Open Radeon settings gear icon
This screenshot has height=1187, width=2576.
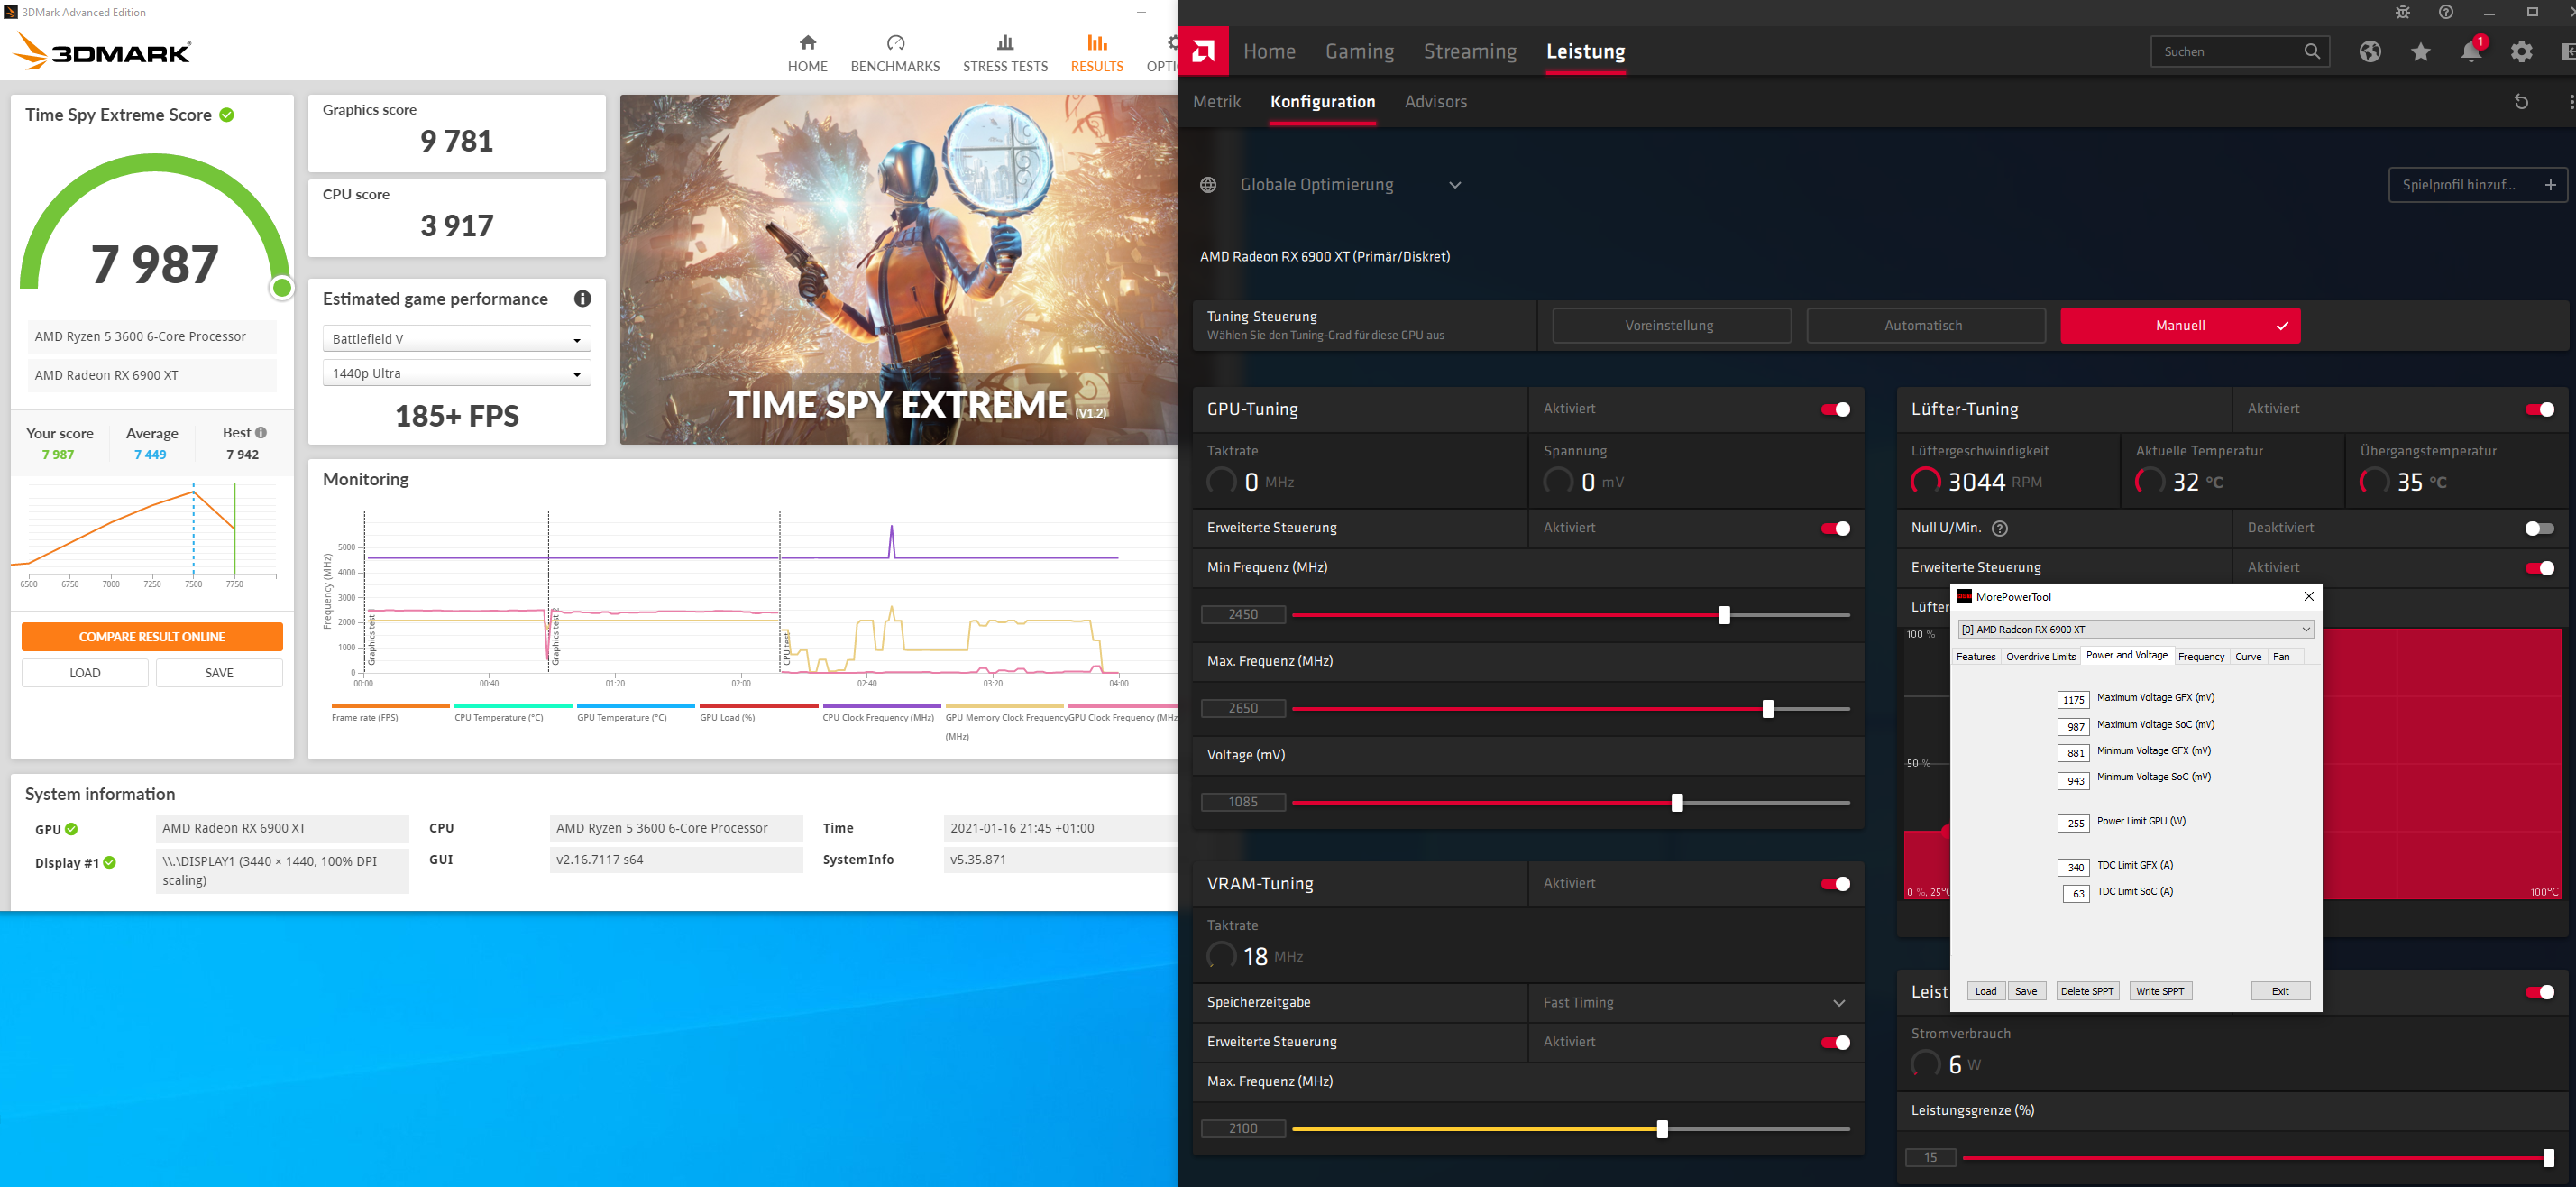tap(2521, 52)
